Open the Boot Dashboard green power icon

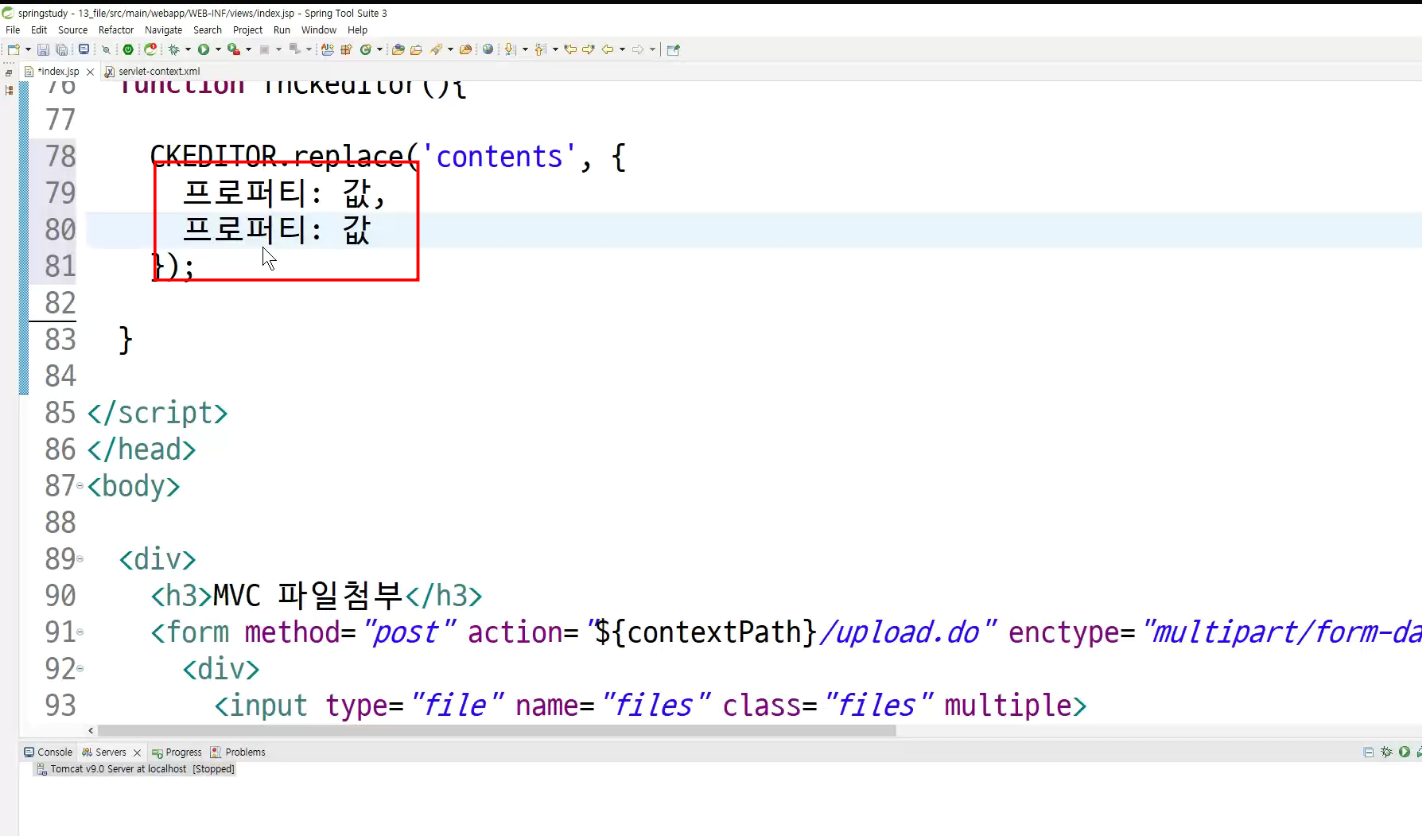128,49
